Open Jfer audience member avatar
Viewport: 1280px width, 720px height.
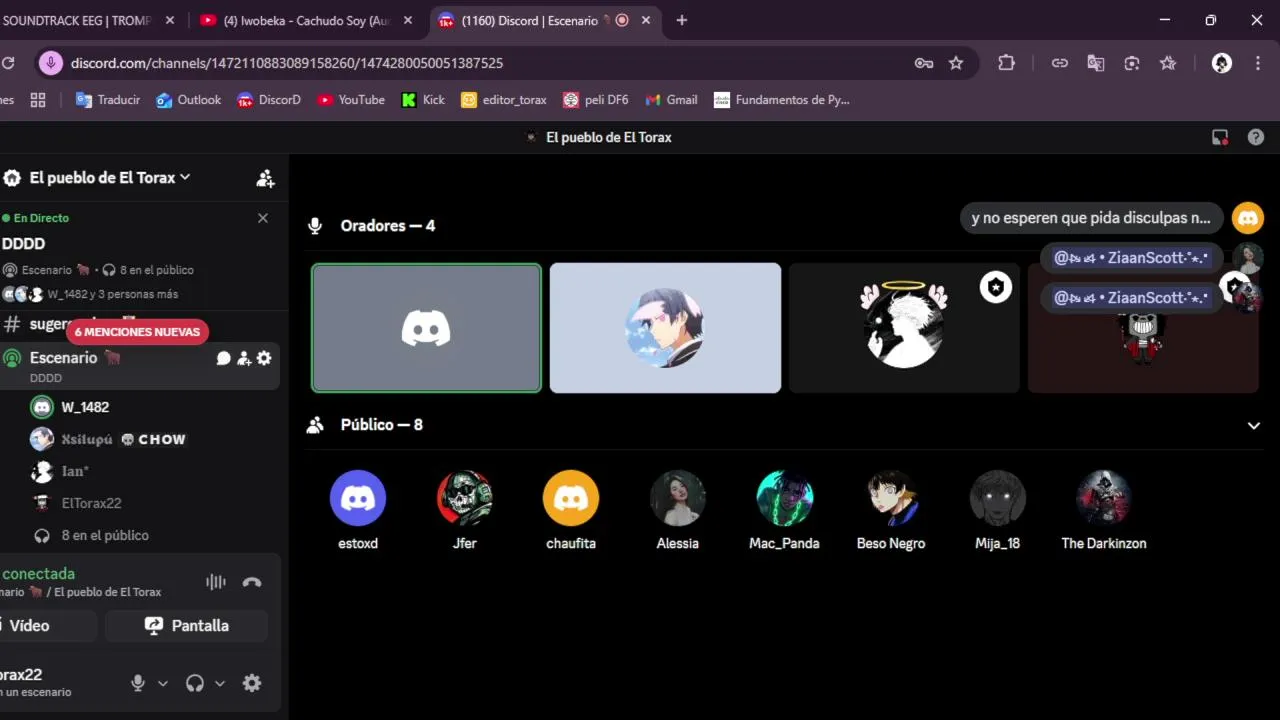[465, 498]
